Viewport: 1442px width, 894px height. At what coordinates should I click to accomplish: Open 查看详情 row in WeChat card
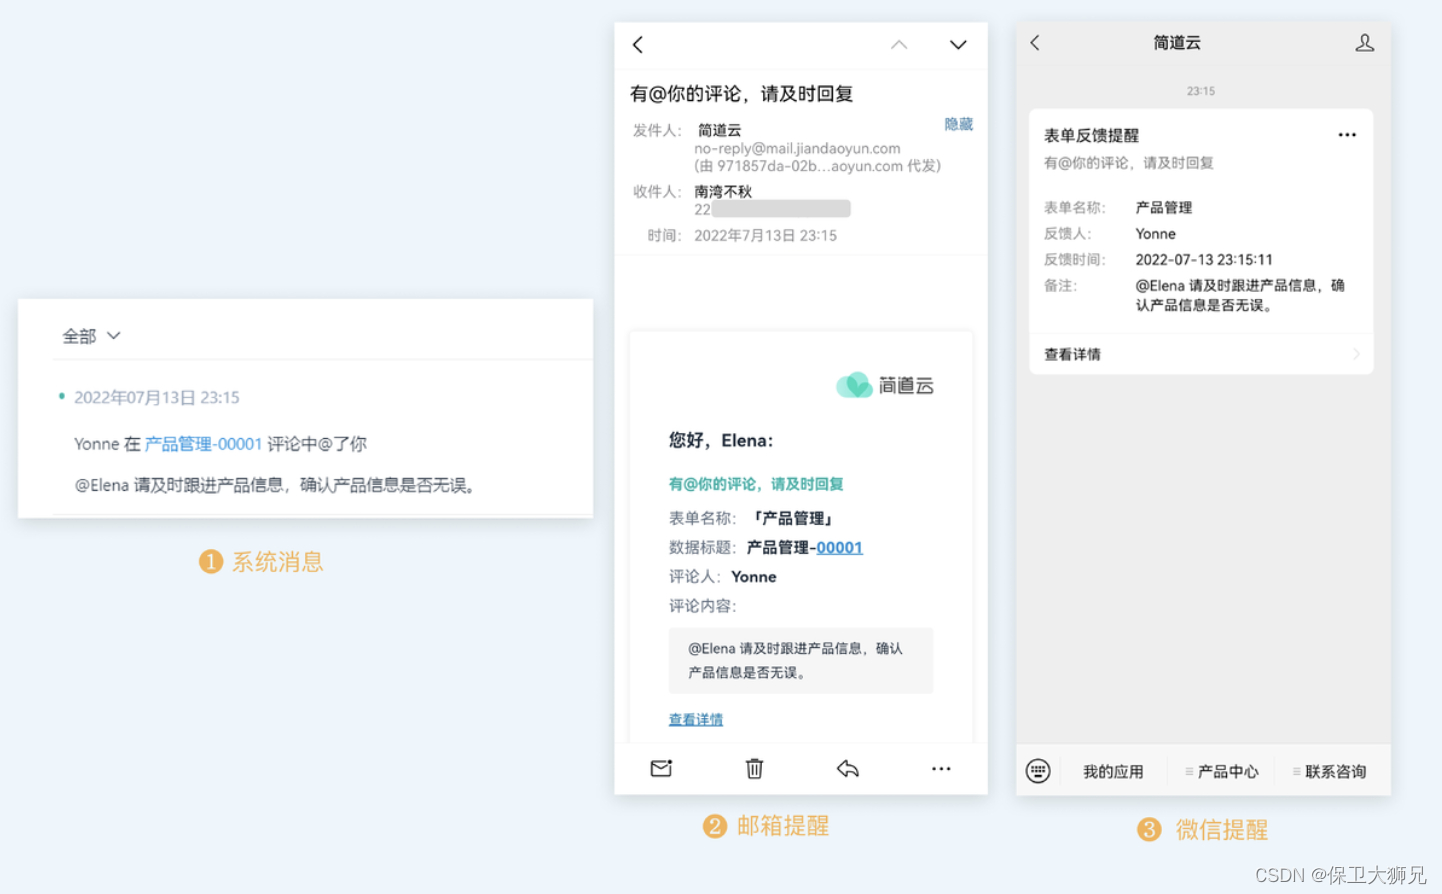coord(1201,354)
